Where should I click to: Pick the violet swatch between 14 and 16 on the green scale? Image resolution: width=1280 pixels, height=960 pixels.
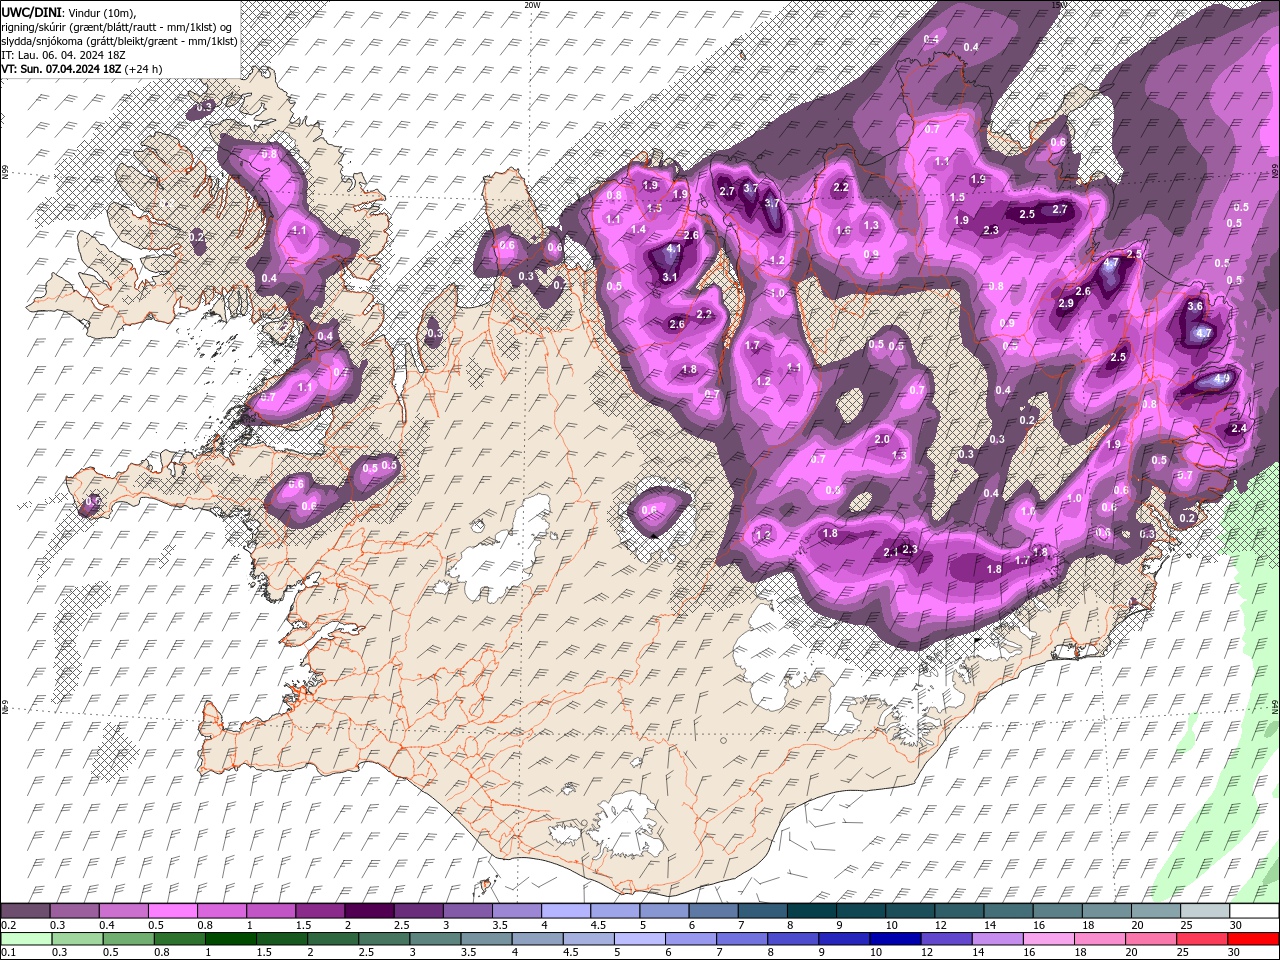click(998, 939)
